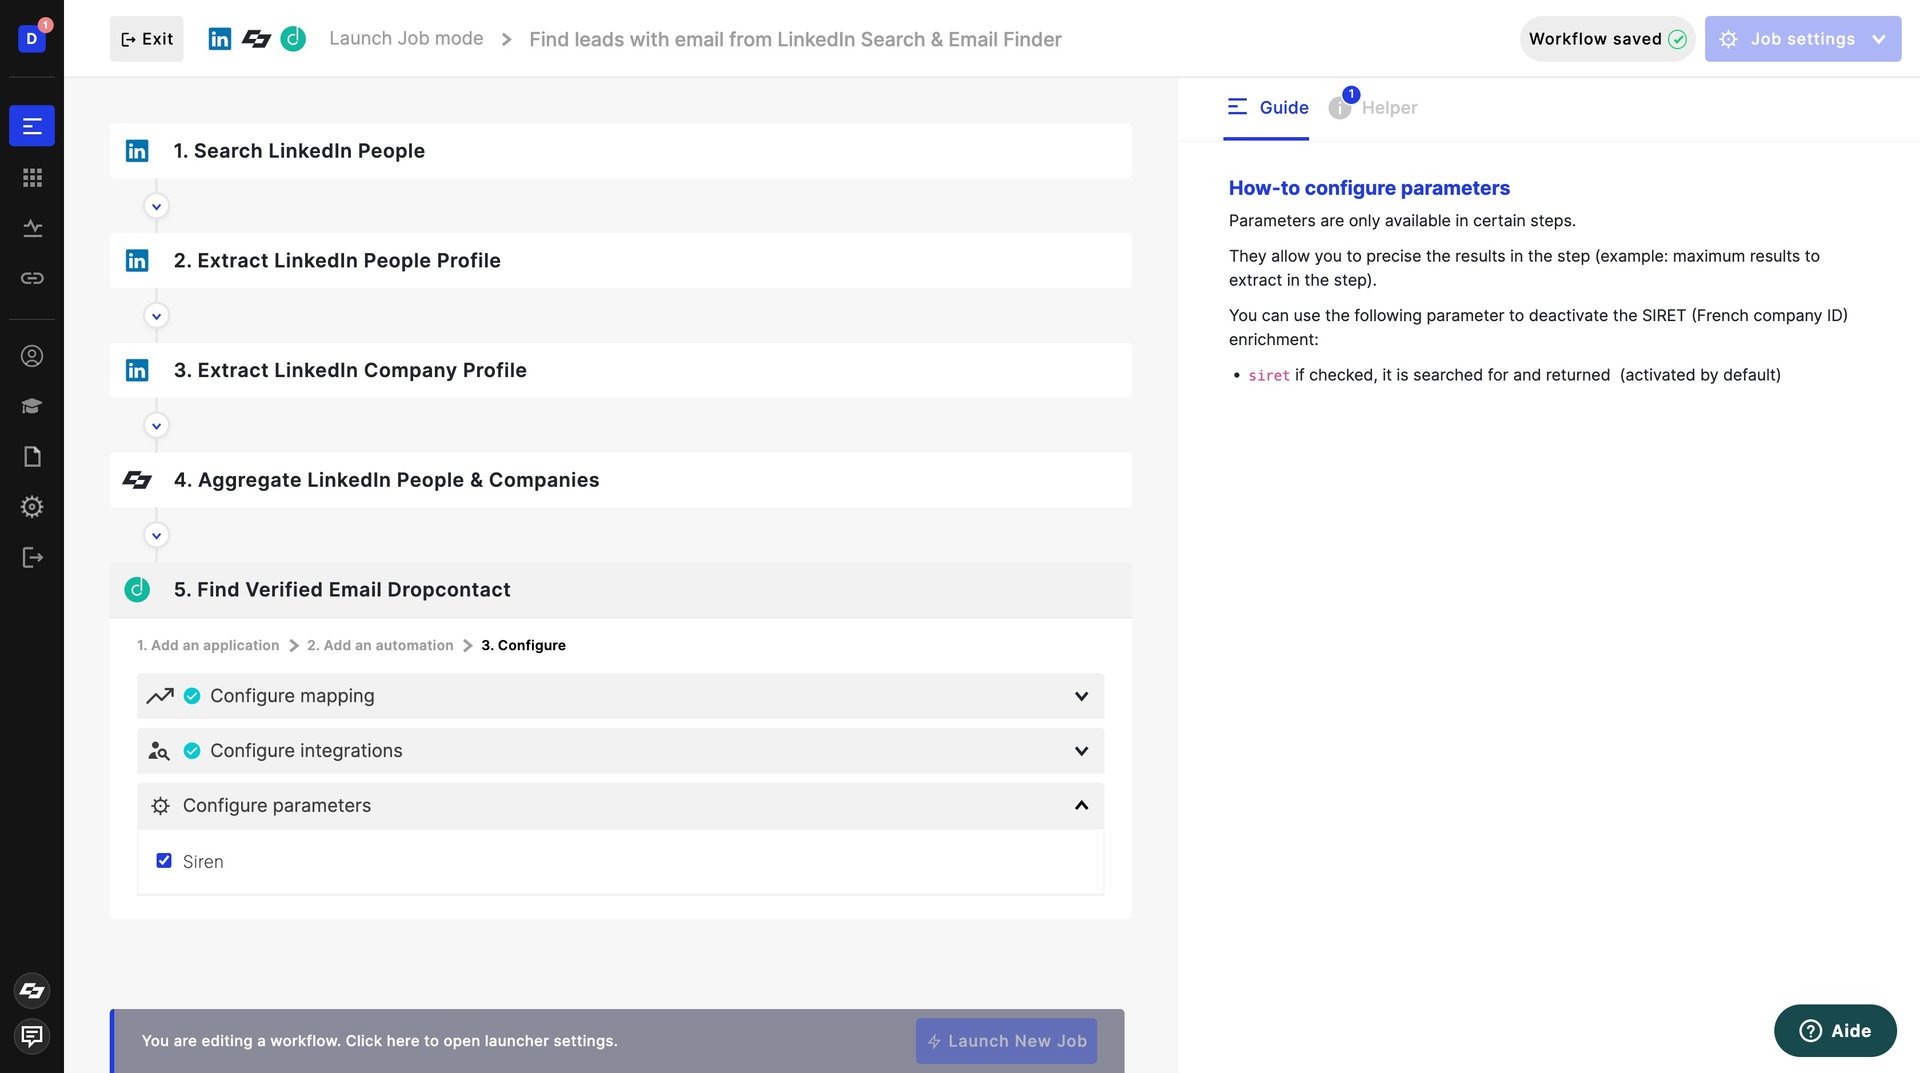
Task: Switch to the Helper tab
Action: tap(1373, 108)
